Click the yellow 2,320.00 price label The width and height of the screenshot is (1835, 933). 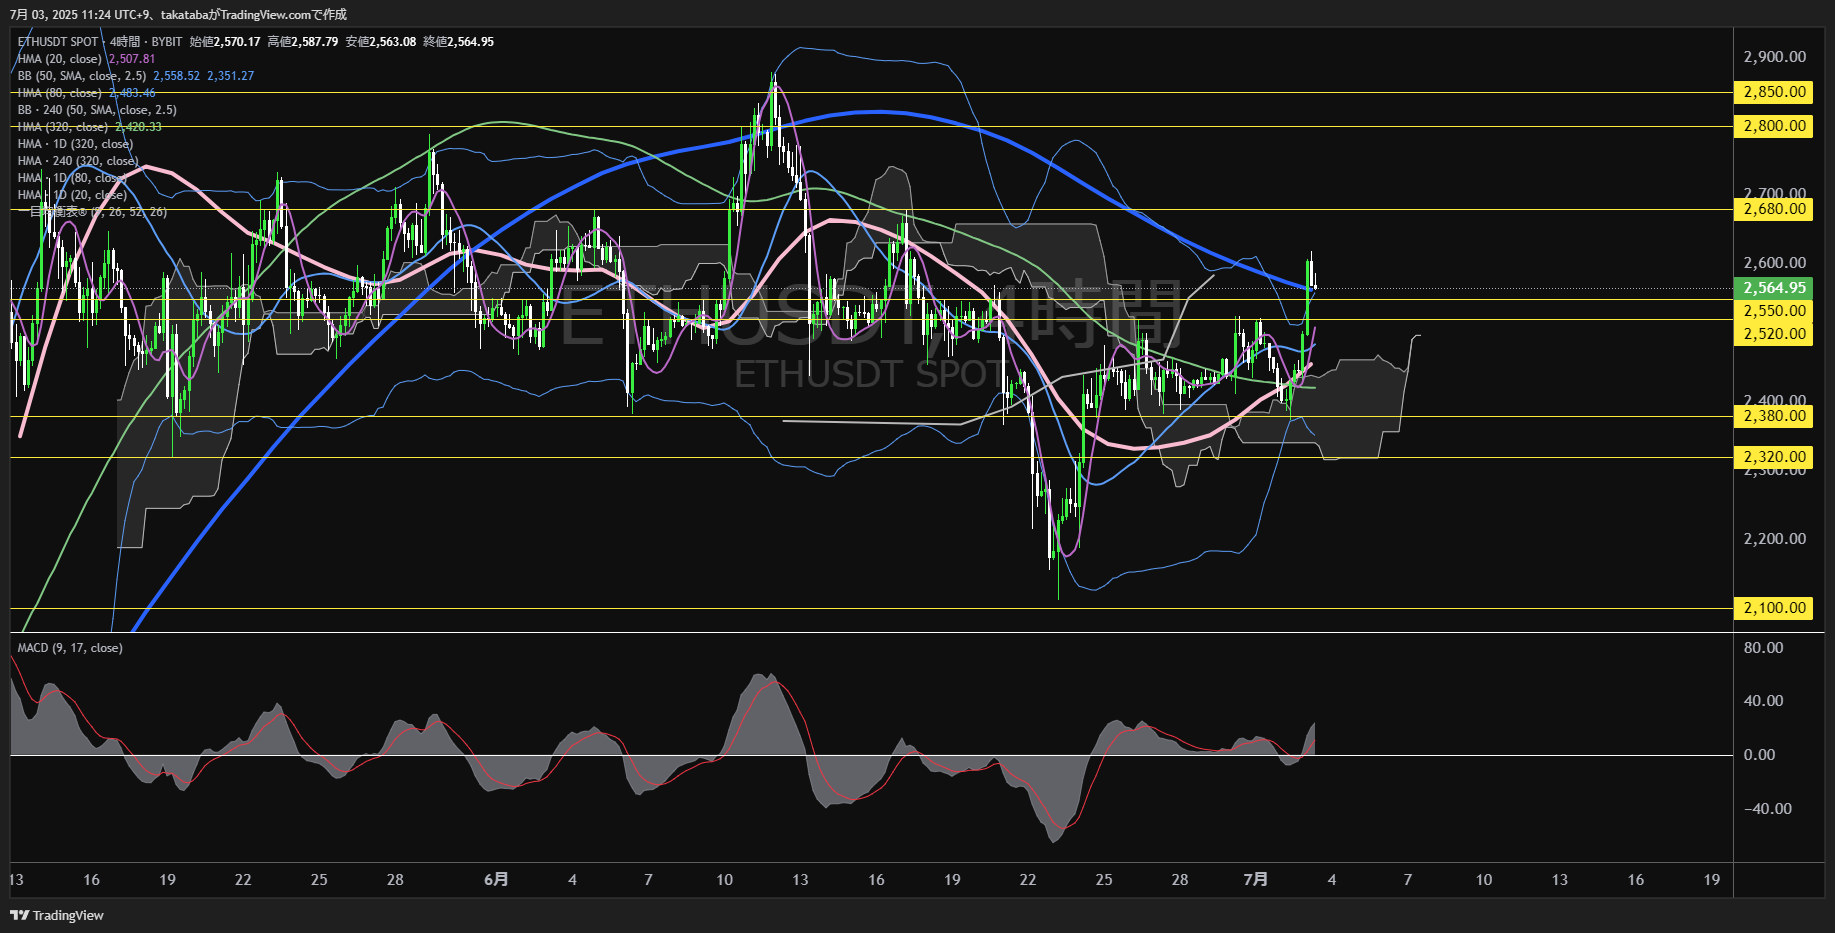pos(1774,457)
